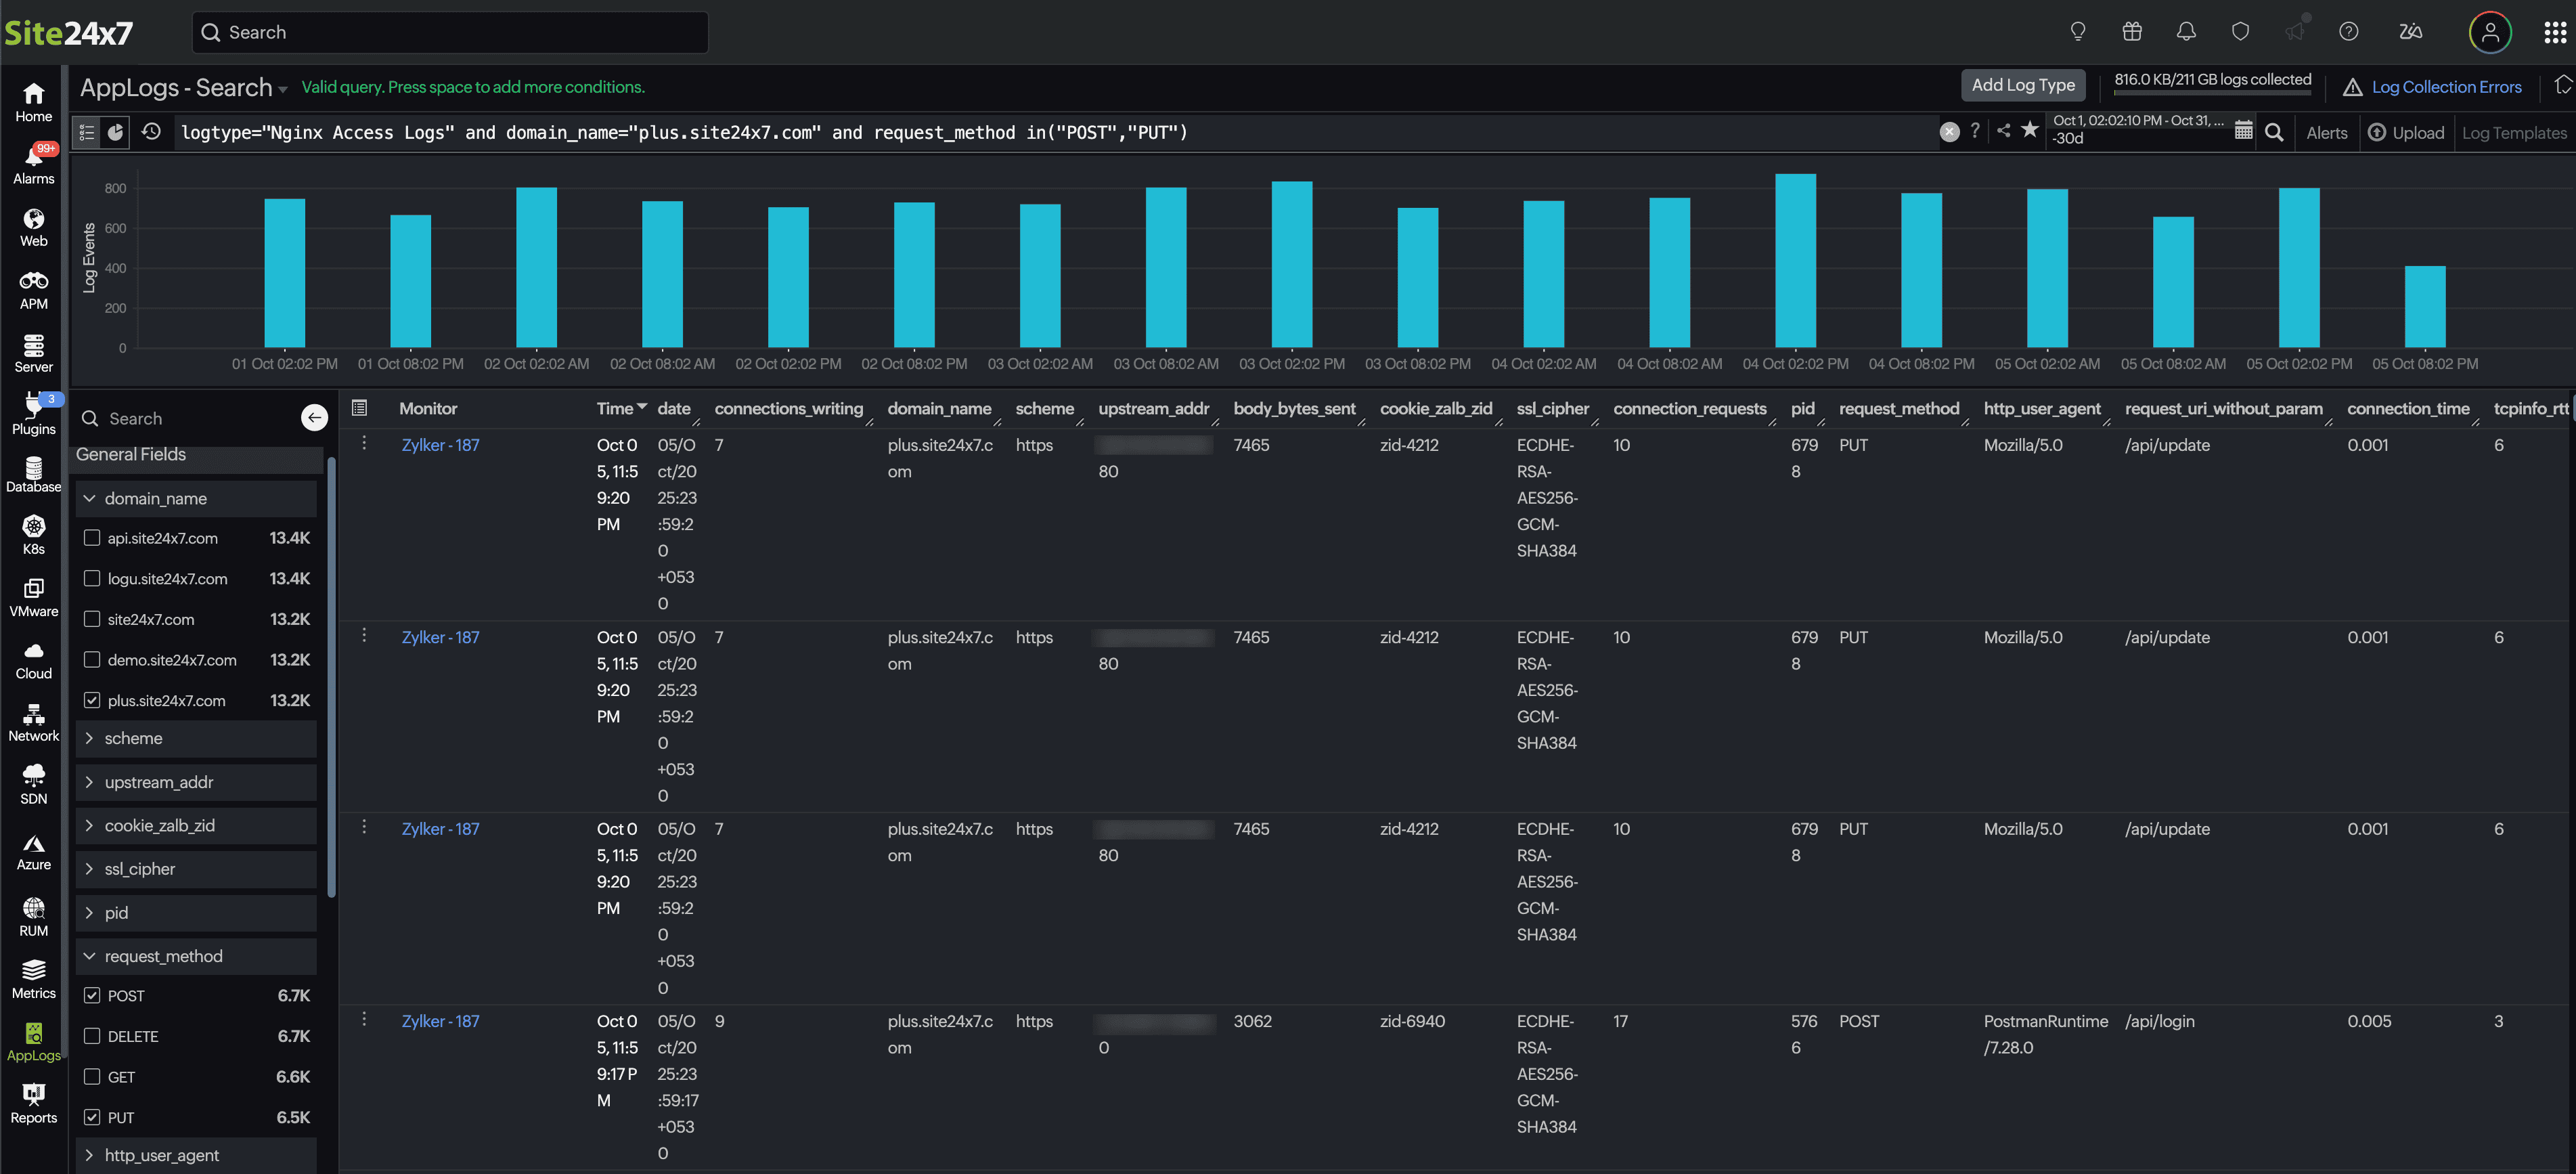Uncheck the POST request_method filter
This screenshot has width=2576, height=1174.
92,995
